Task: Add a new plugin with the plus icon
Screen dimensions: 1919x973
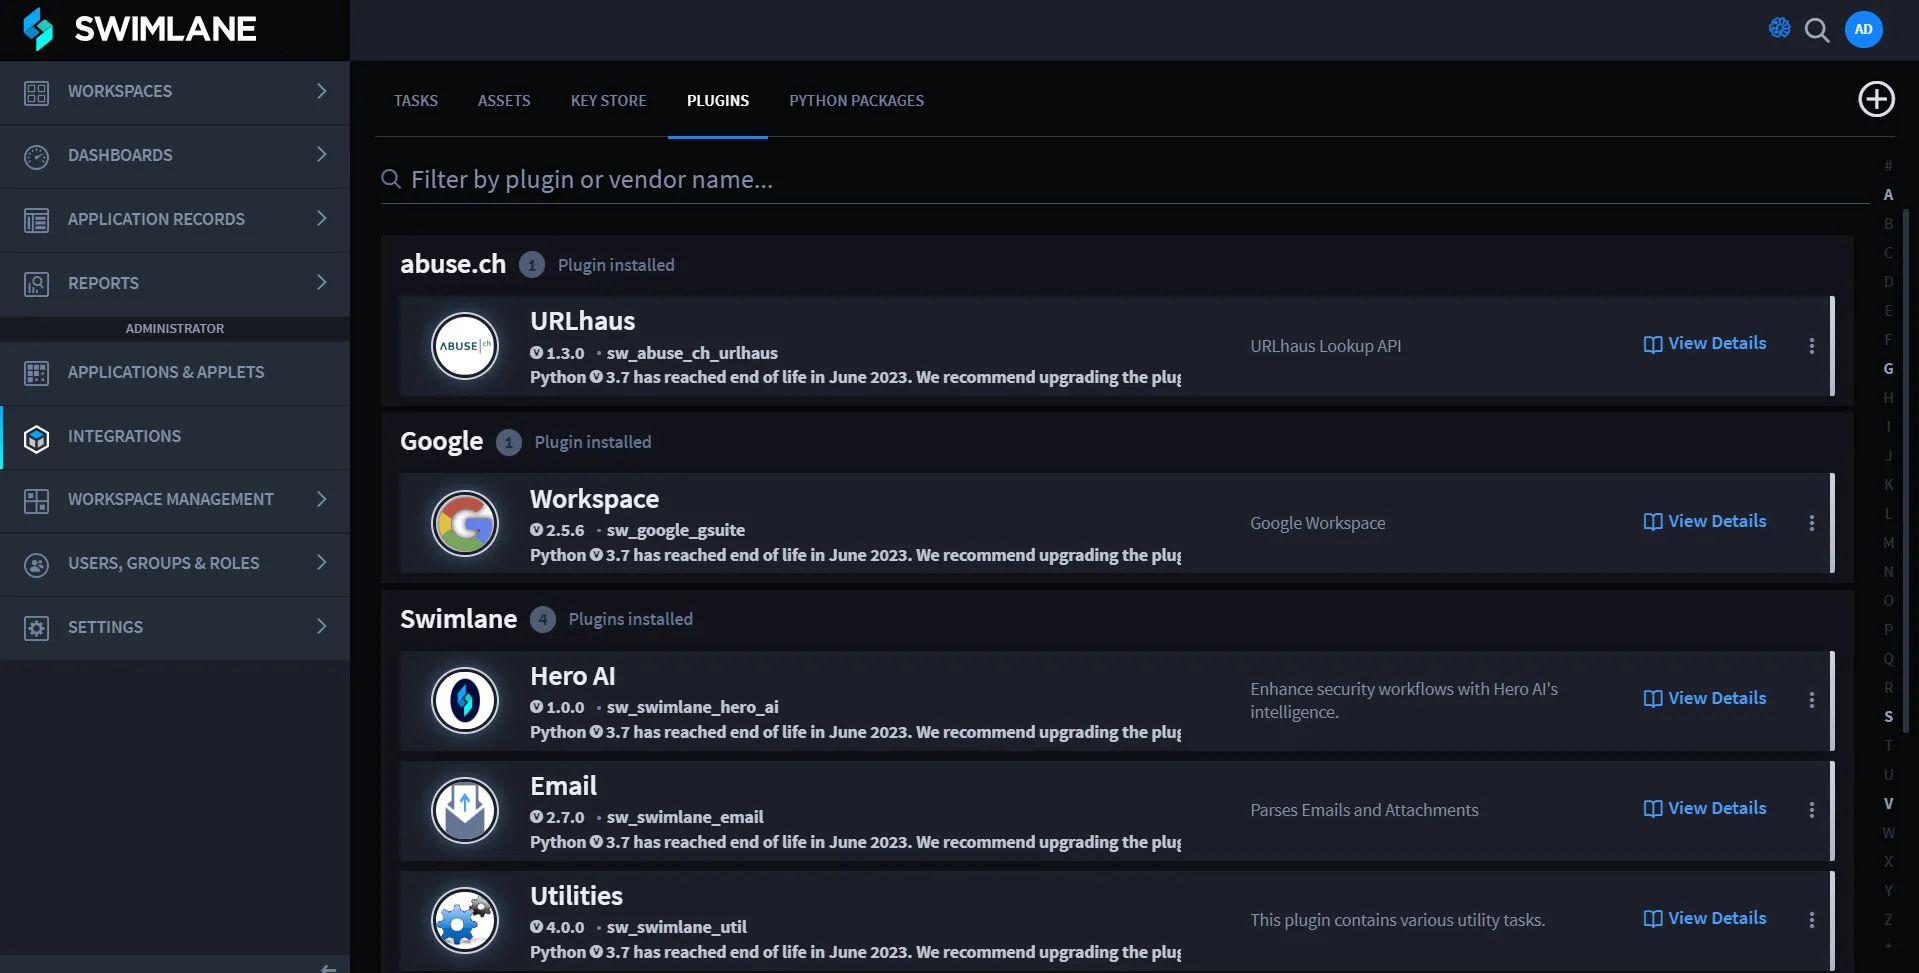Action: click(1876, 99)
